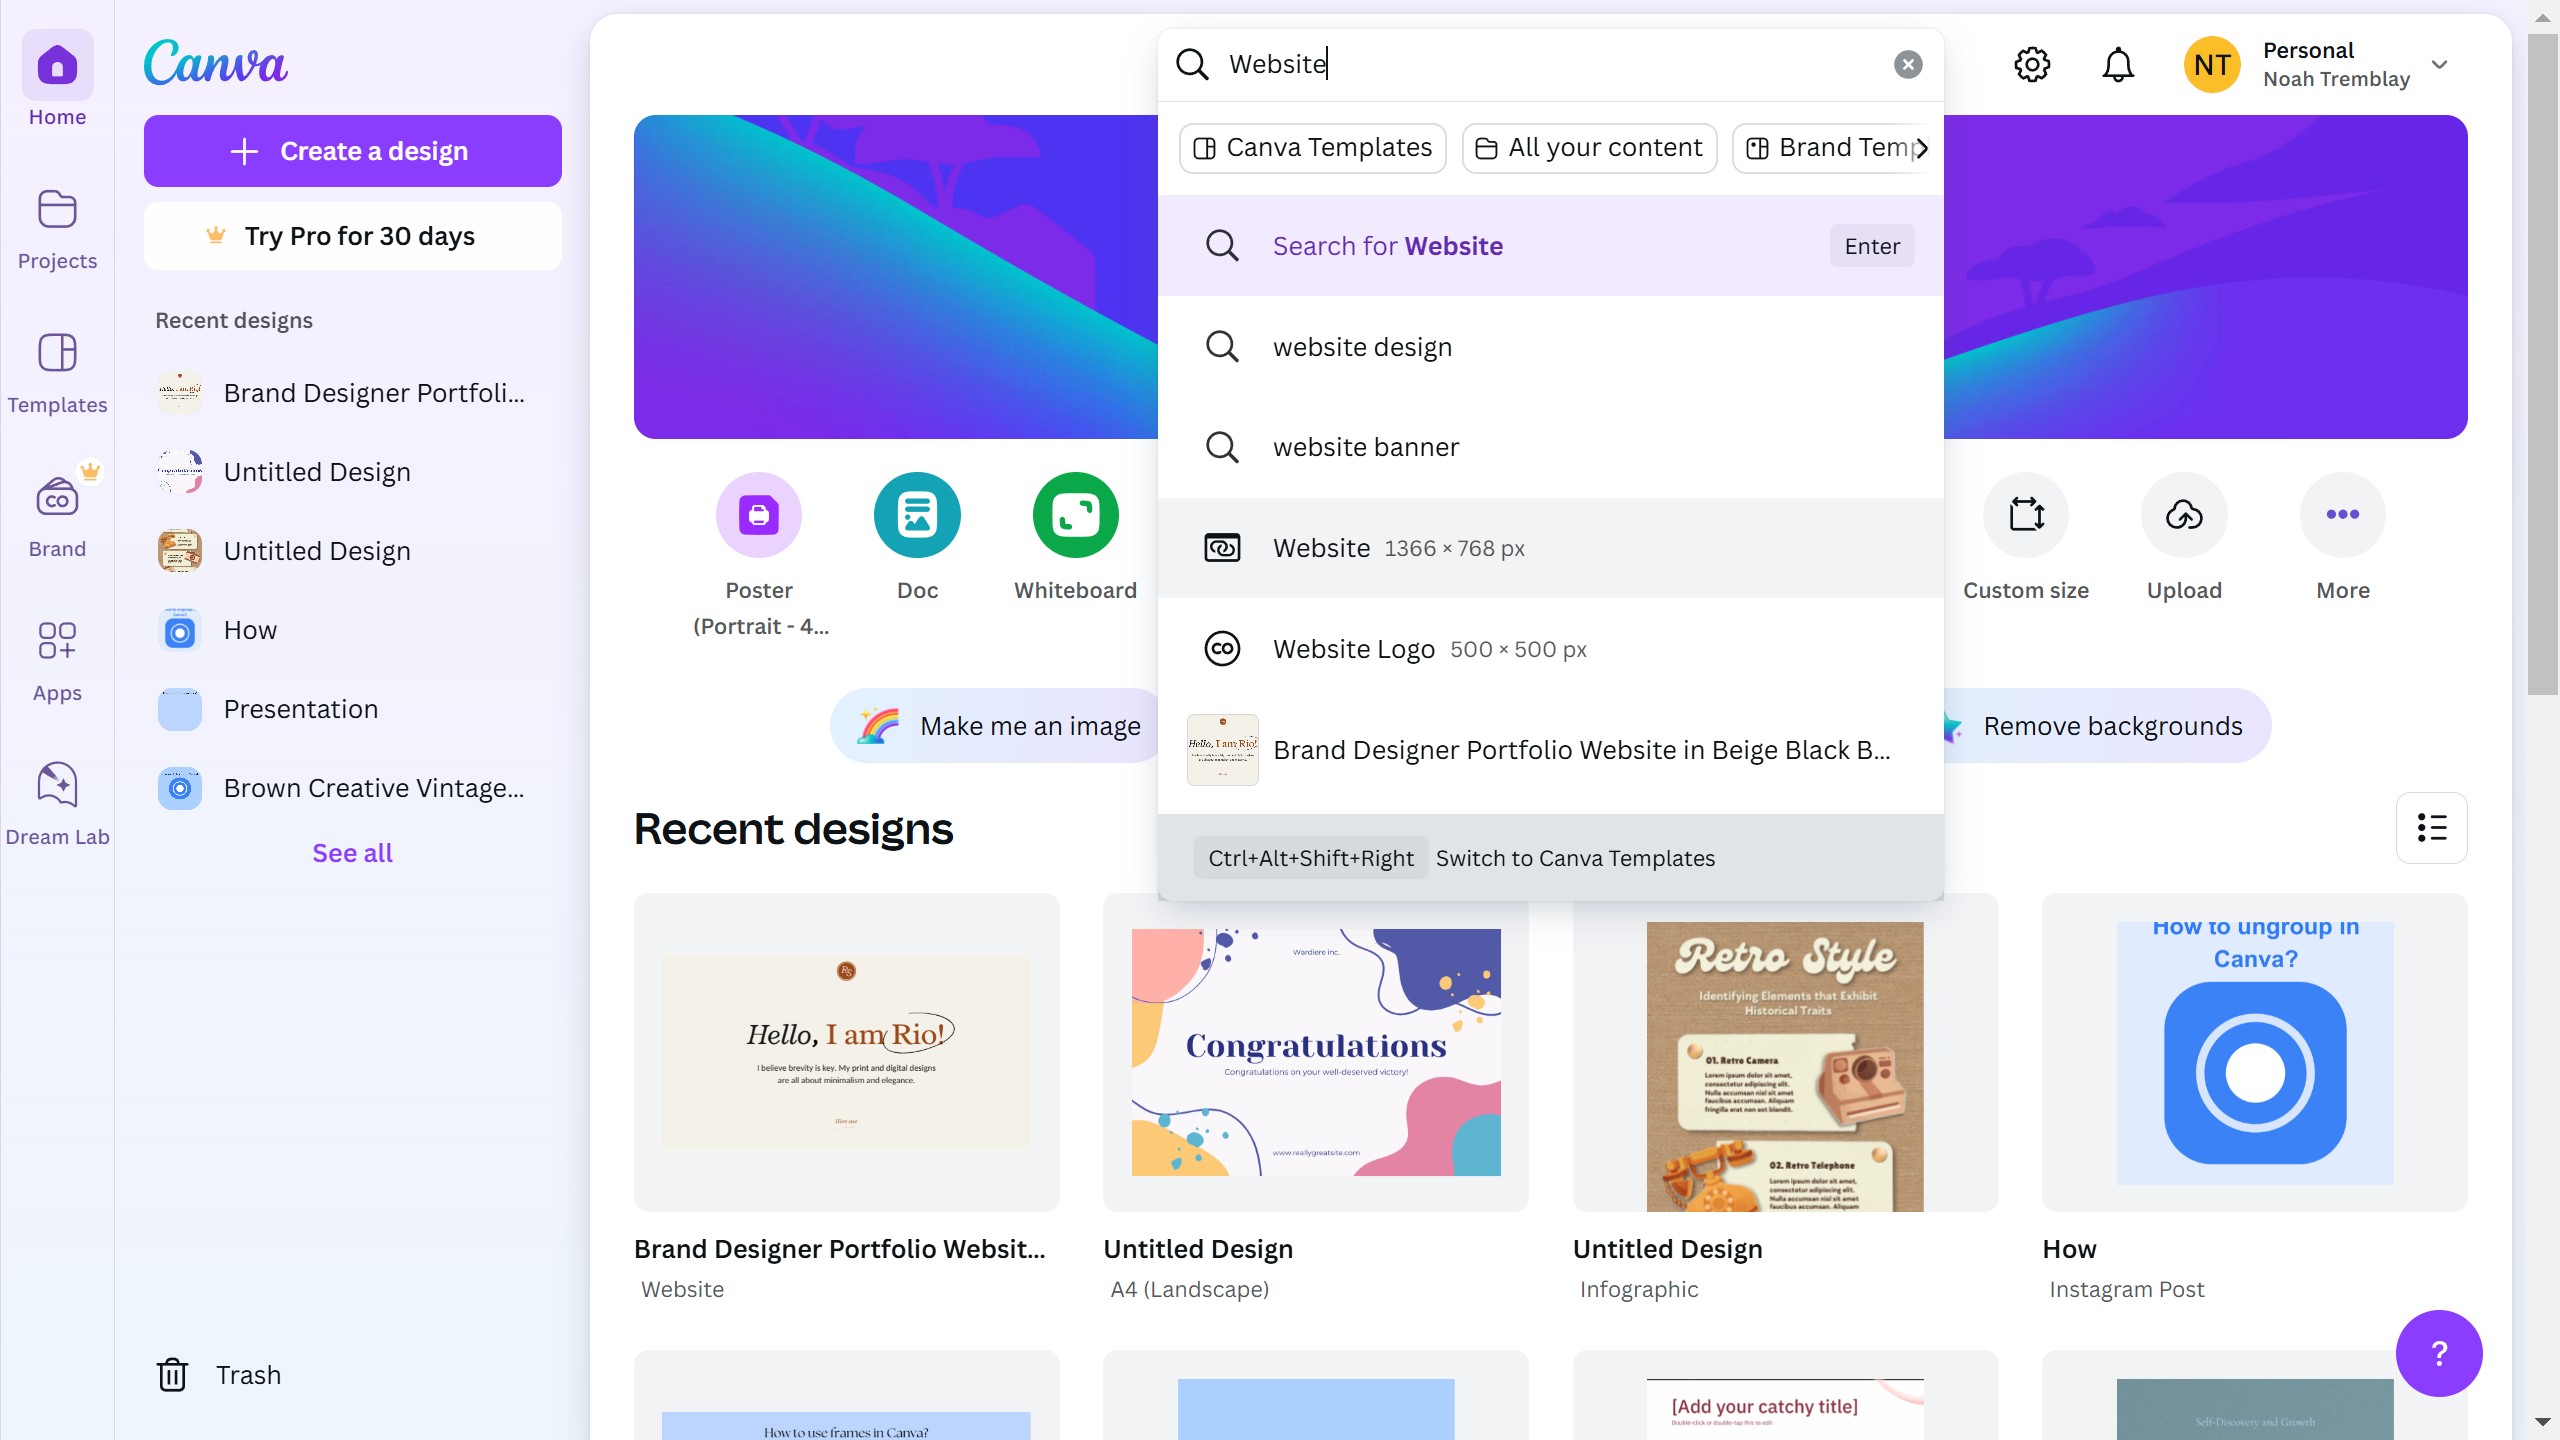Clear the search field text
This screenshot has width=2560, height=1440.
point(1907,65)
